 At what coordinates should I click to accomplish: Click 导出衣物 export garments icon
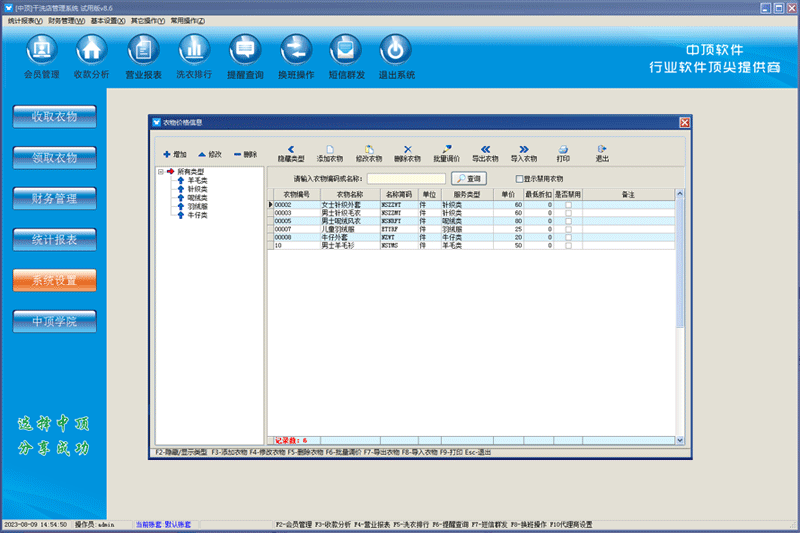tap(485, 149)
